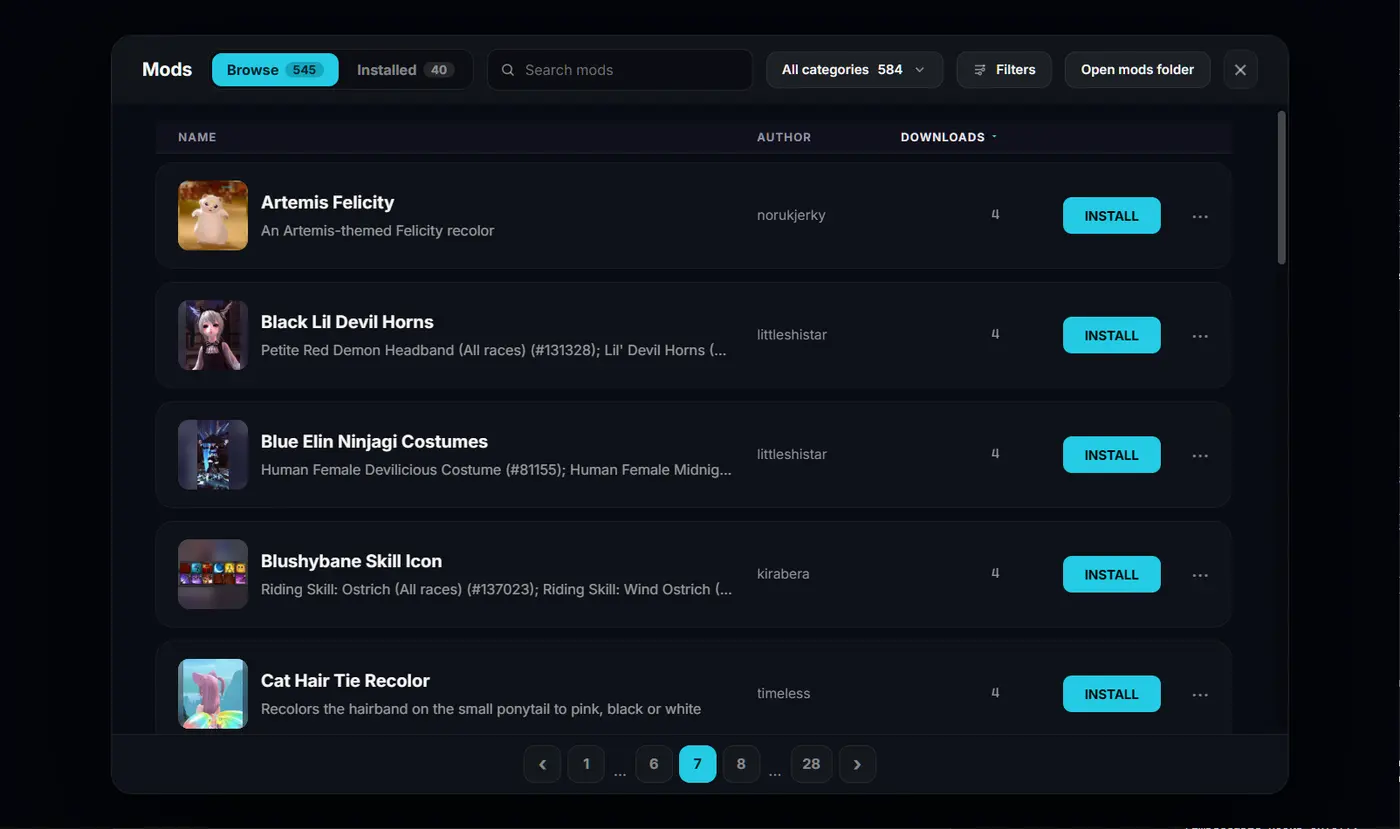This screenshot has height=829, width=1400.
Task: Click author kirabera
Action: 783,574
